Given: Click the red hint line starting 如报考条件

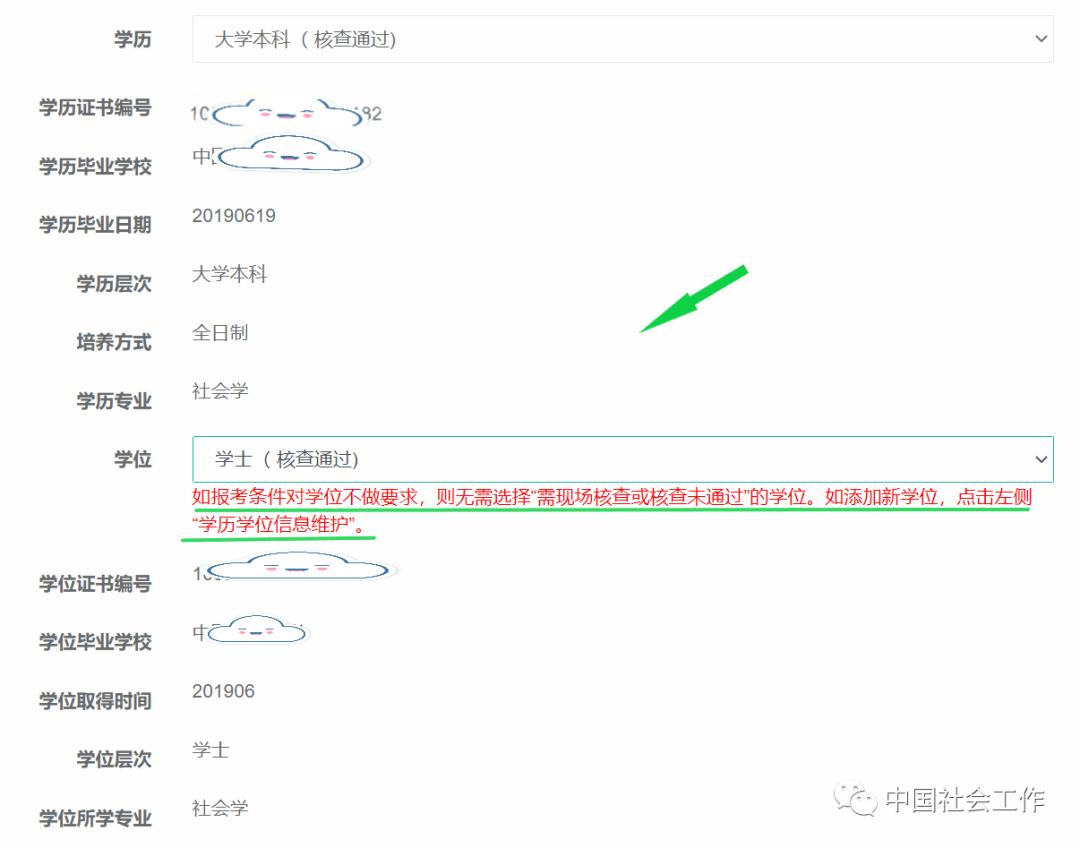Looking at the screenshot, I should tap(612, 497).
